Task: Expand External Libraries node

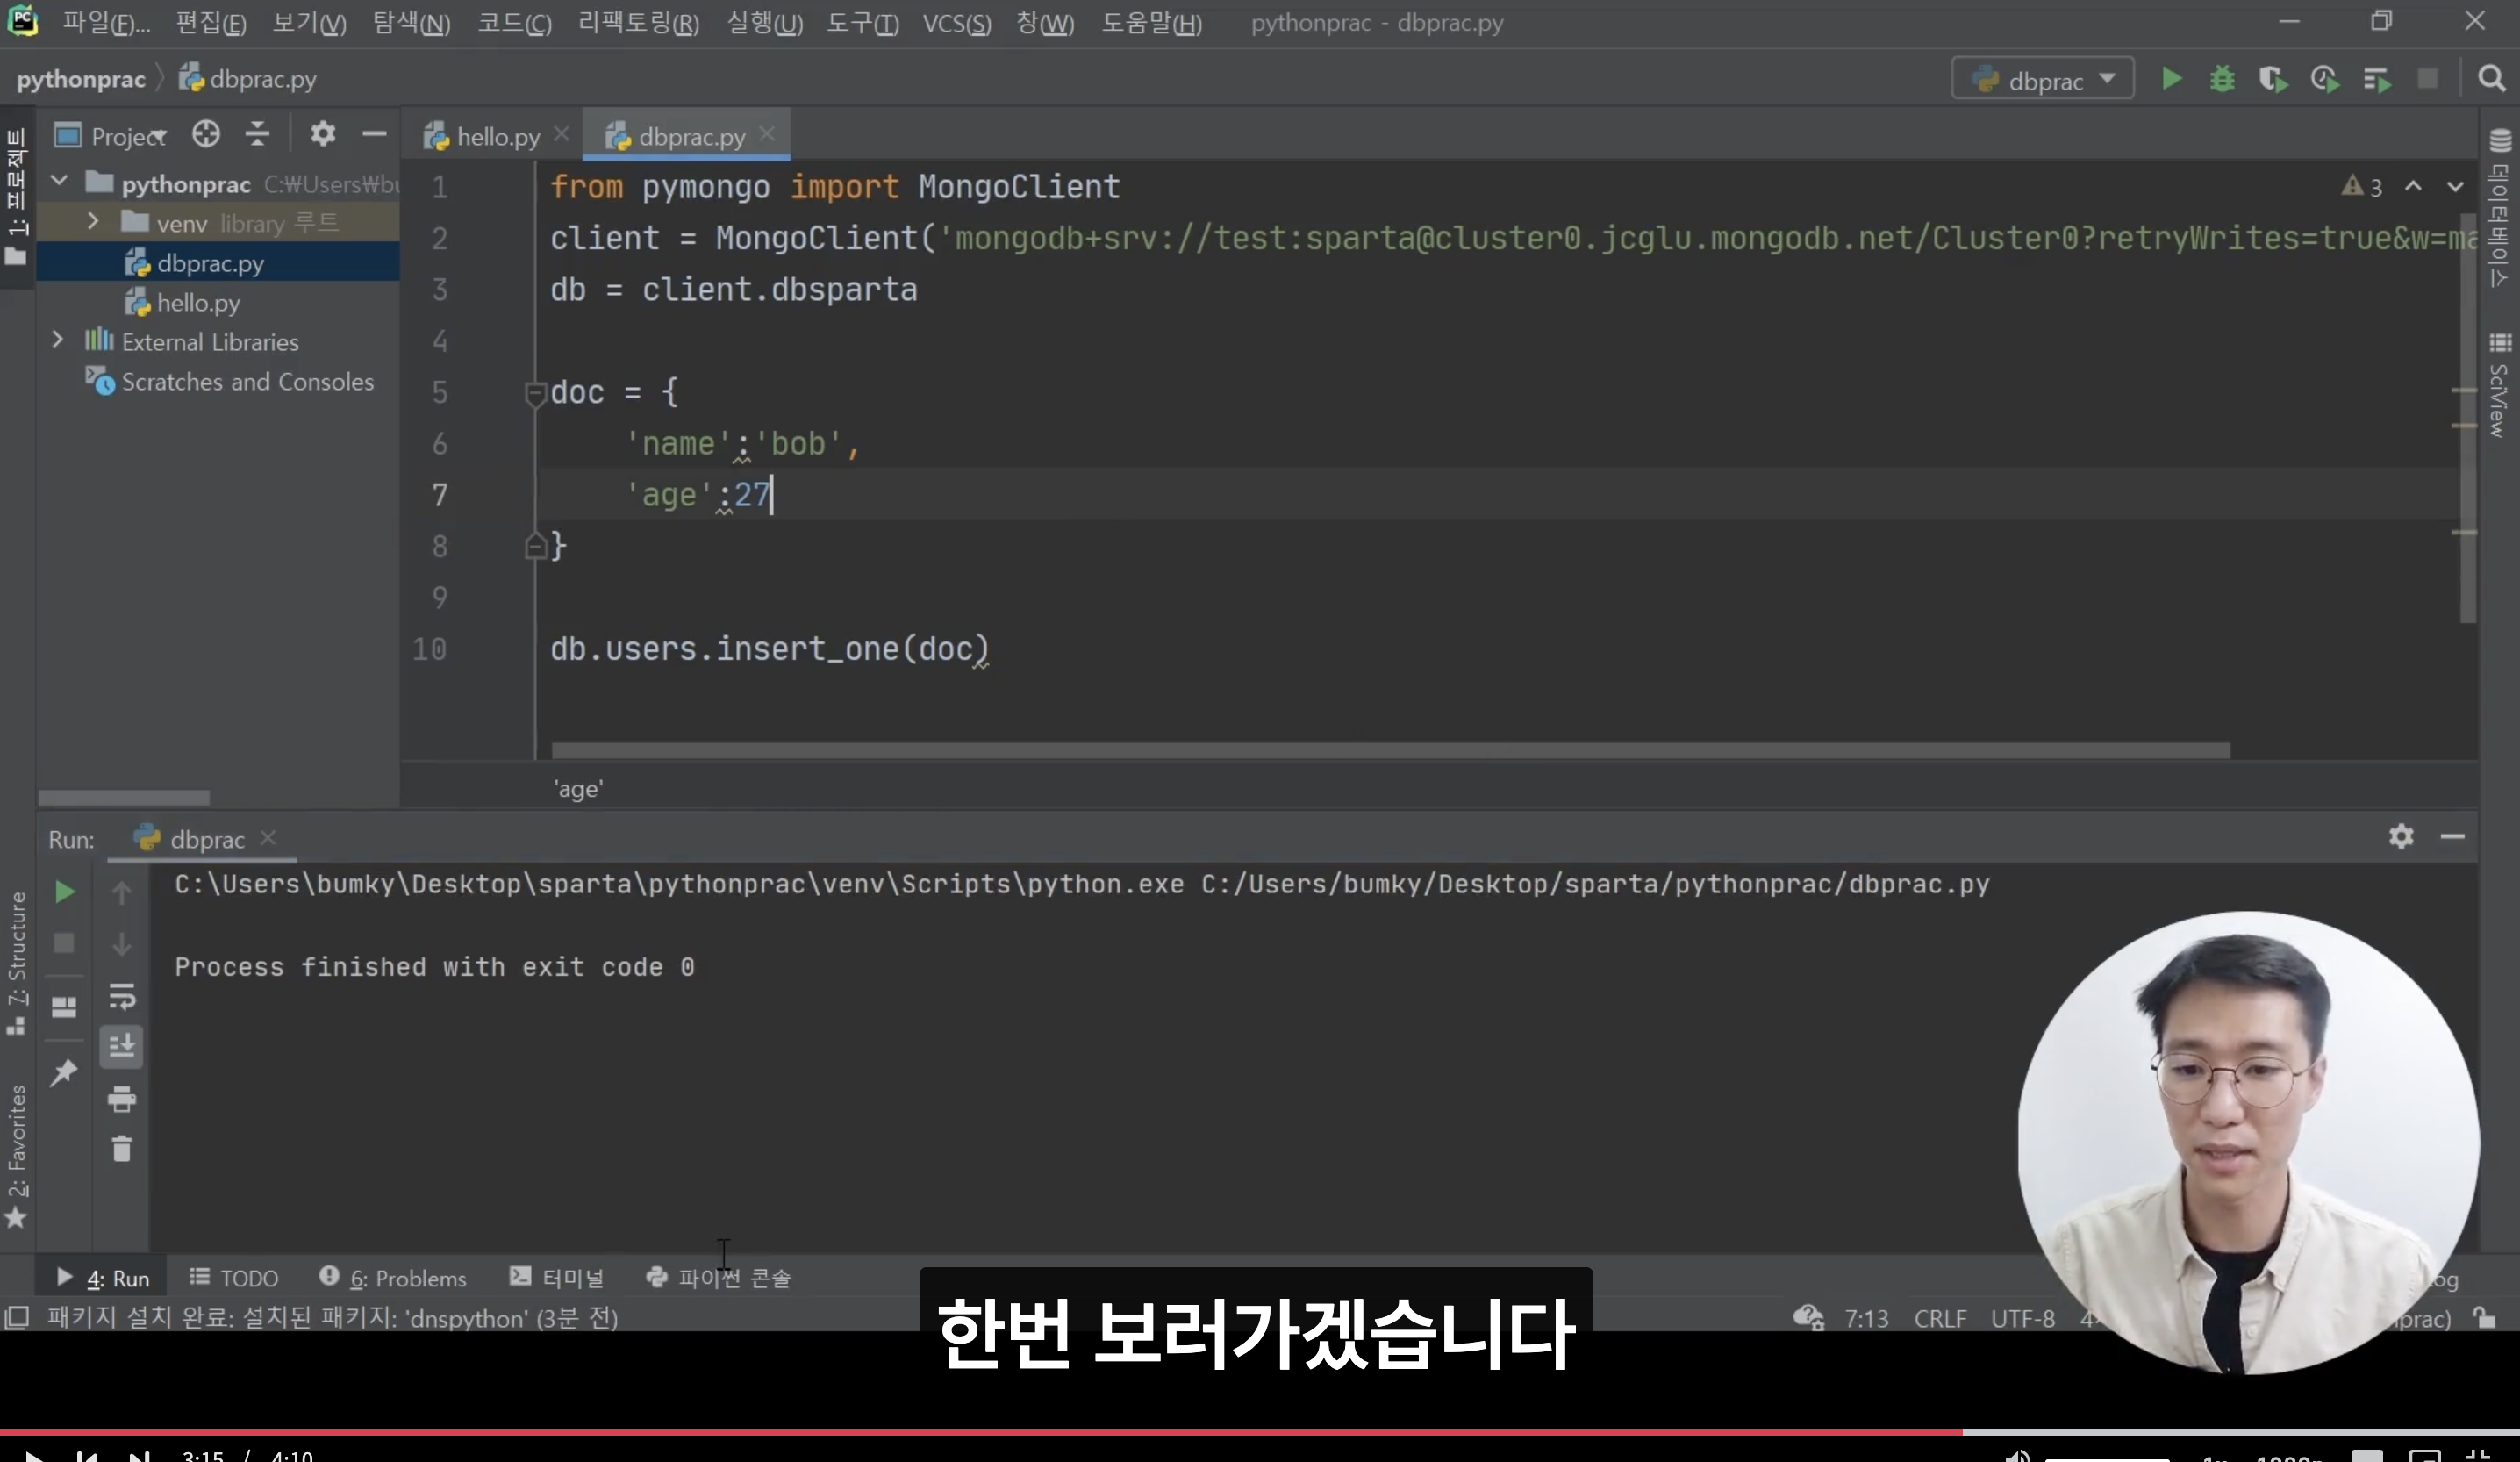Action: pos(58,340)
